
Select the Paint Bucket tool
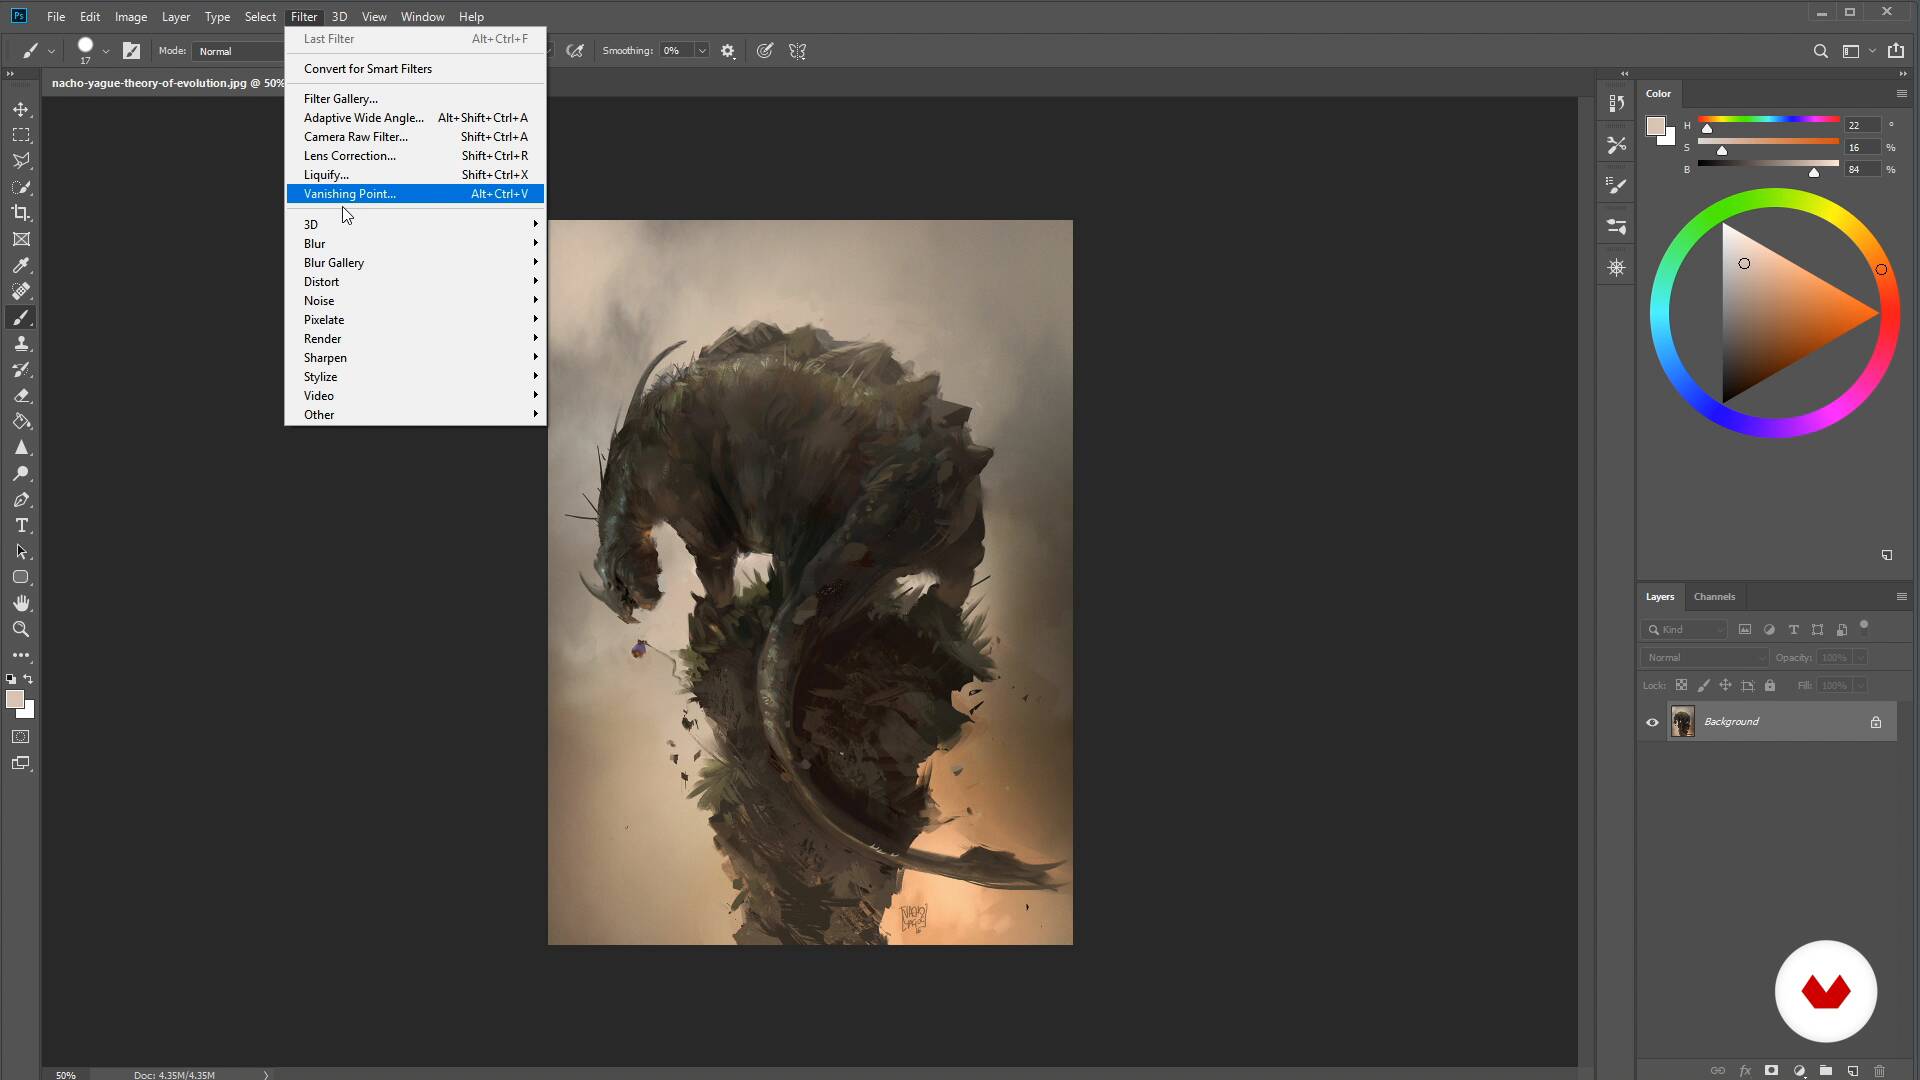click(21, 421)
